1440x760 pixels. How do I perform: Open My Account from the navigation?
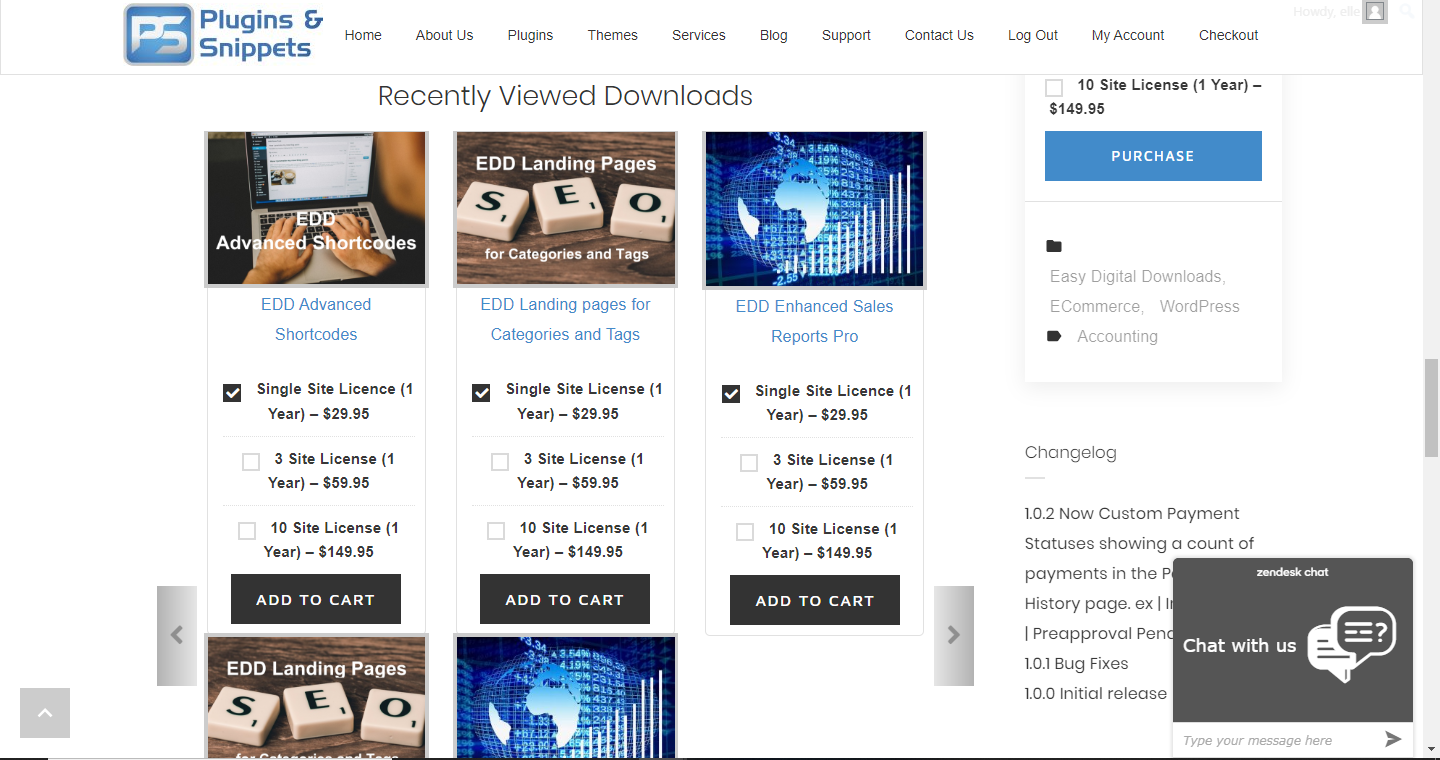tap(1128, 35)
